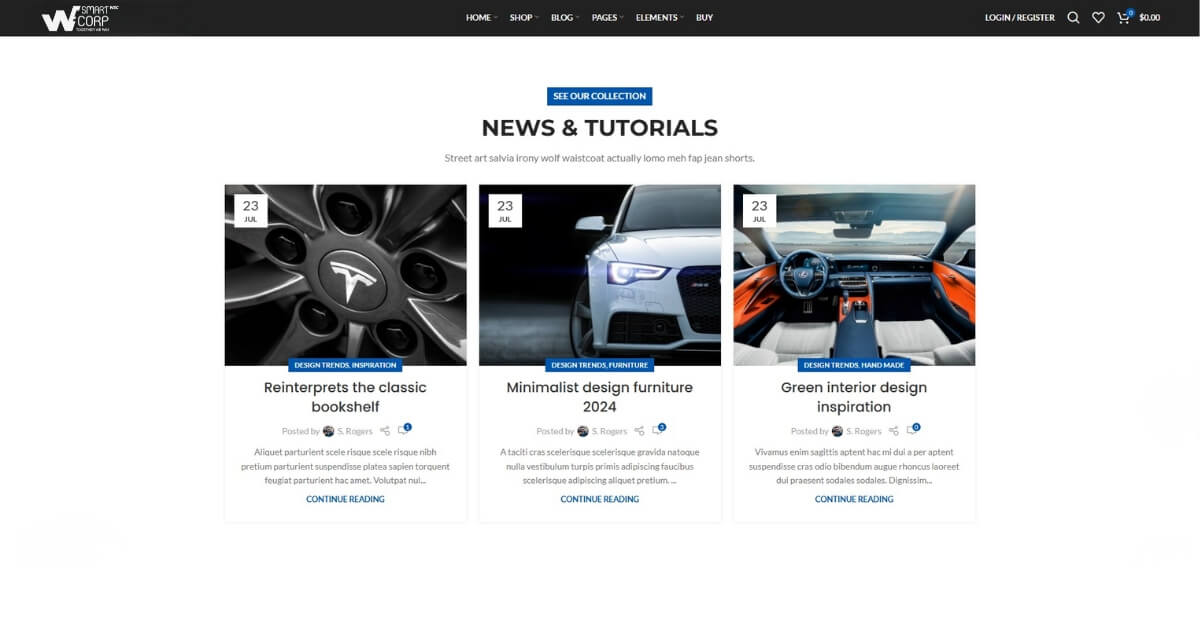This screenshot has height=630, width=1200.
Task: Open the wishlist heart icon
Action: pyautogui.click(x=1097, y=17)
